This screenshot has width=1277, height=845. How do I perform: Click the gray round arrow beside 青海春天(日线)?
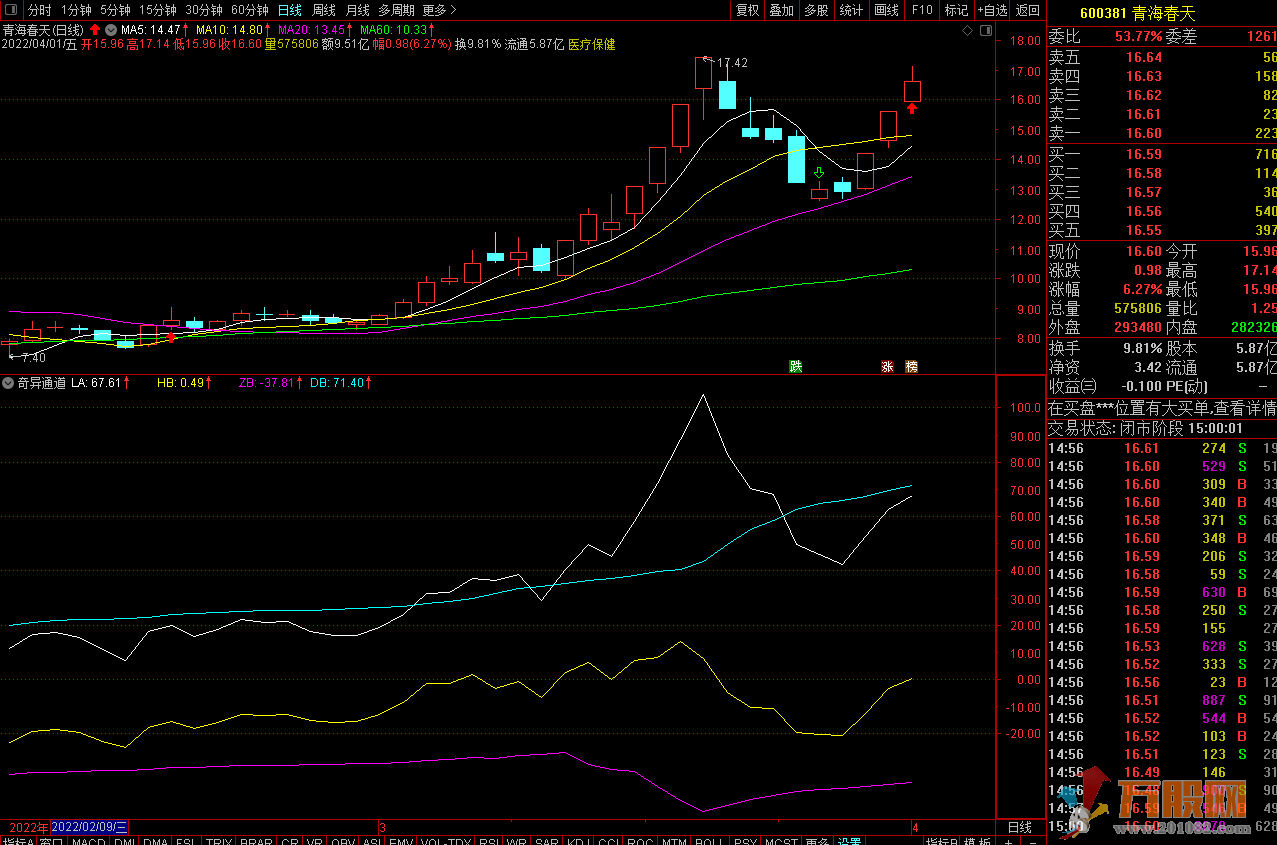click(x=110, y=30)
